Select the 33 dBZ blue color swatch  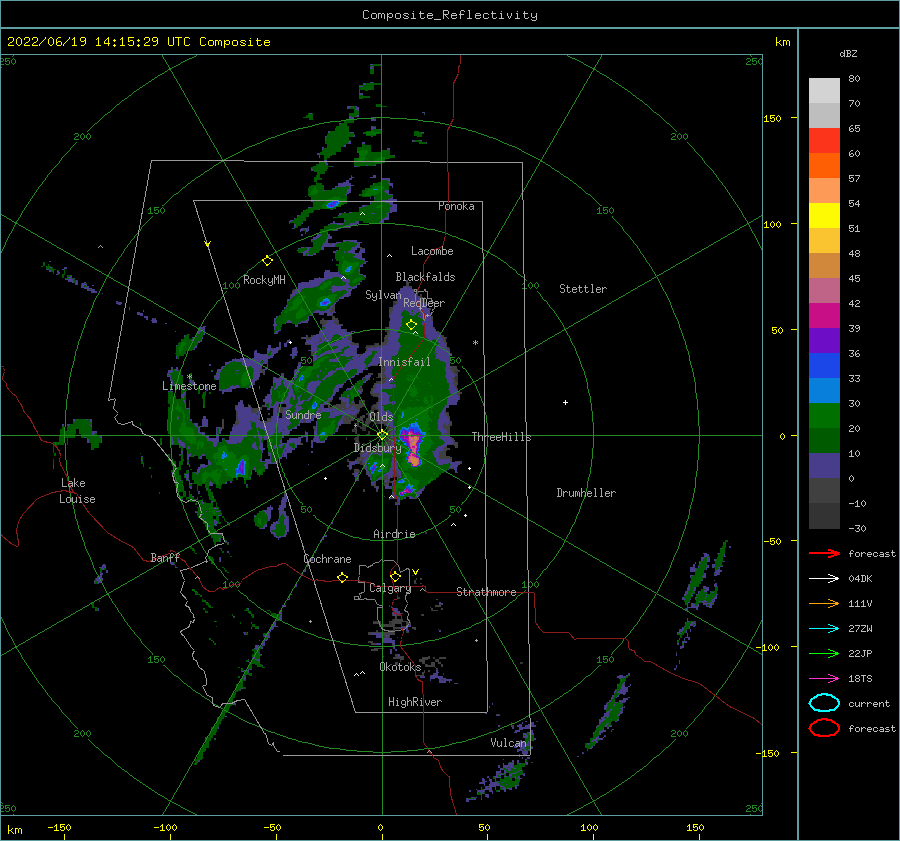pos(824,366)
